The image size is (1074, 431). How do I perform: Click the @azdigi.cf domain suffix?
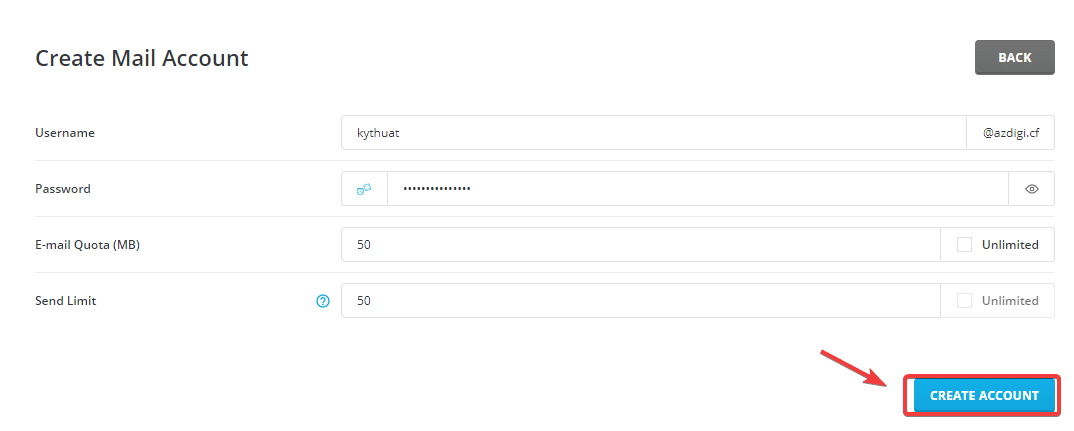1010,132
